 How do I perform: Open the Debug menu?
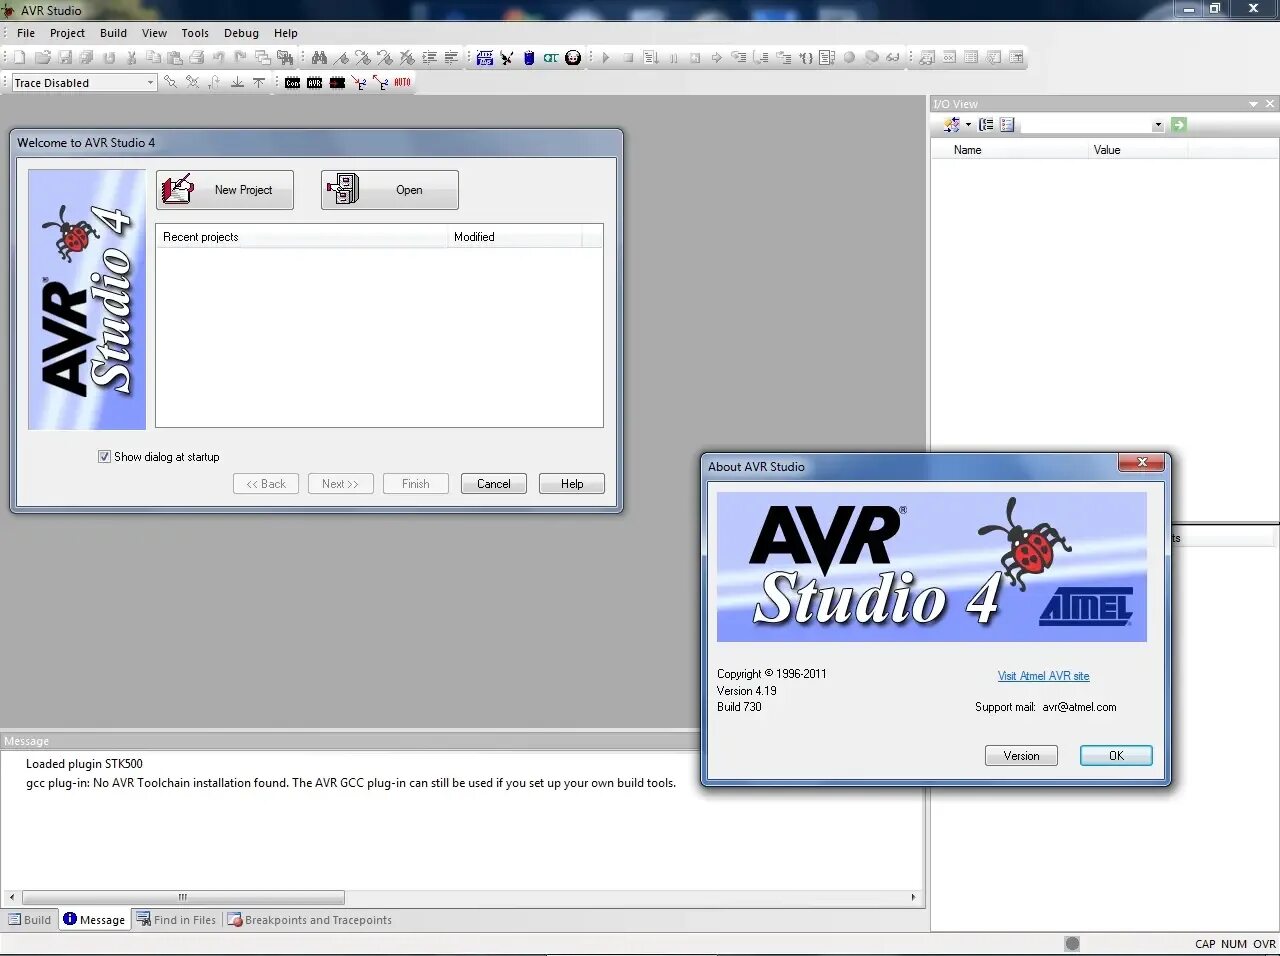pos(242,33)
